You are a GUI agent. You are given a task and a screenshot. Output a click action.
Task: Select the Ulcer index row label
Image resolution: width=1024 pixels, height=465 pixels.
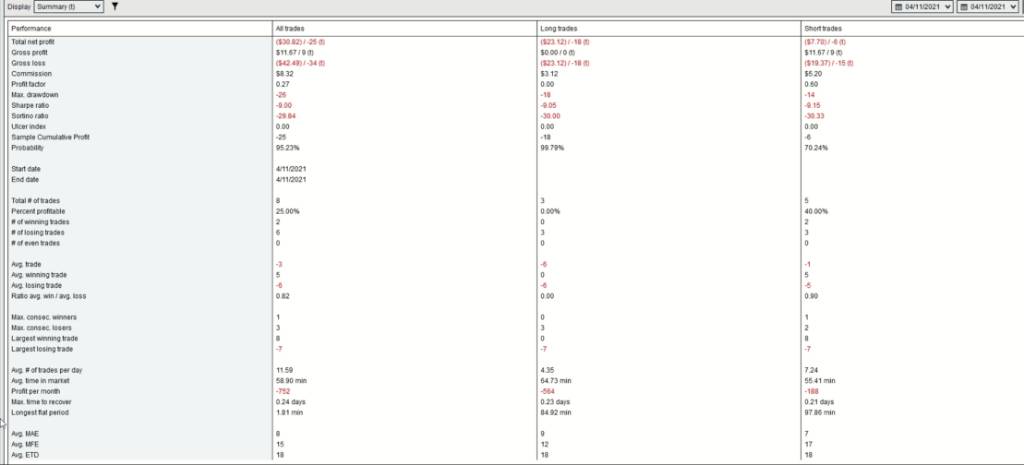(29, 126)
